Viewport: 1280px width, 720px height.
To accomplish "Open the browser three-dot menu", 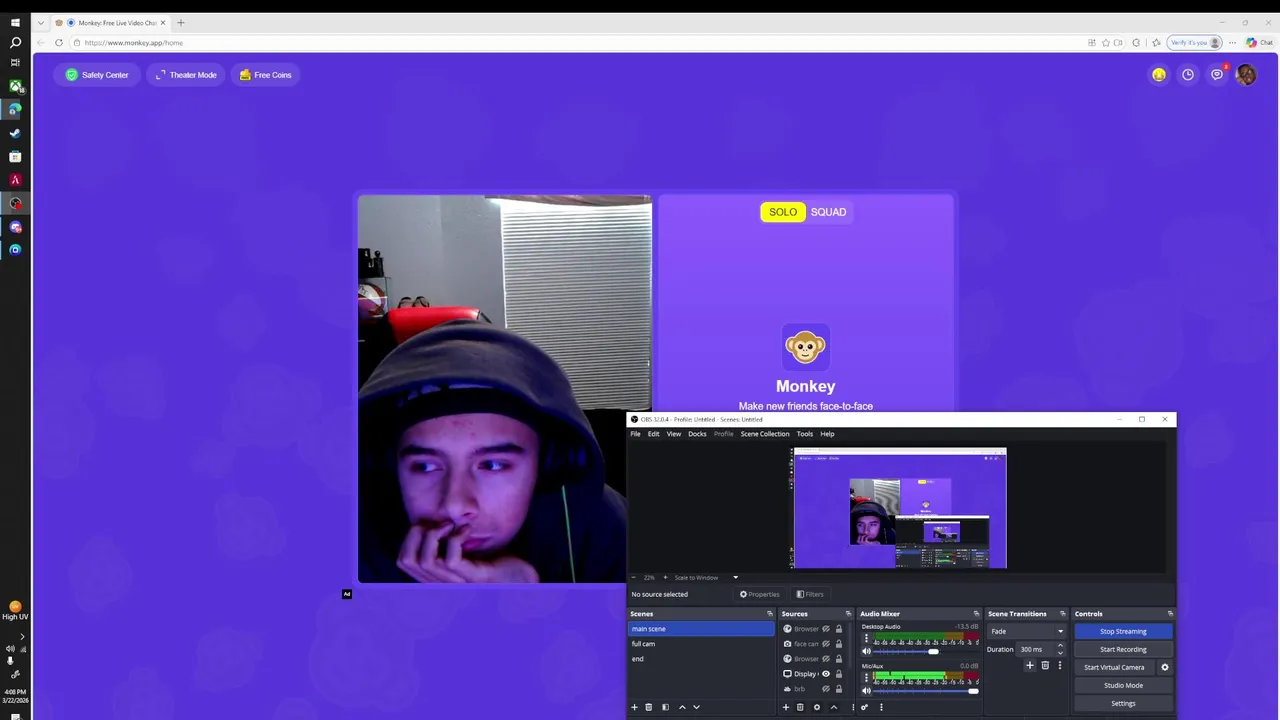I will (1232, 43).
